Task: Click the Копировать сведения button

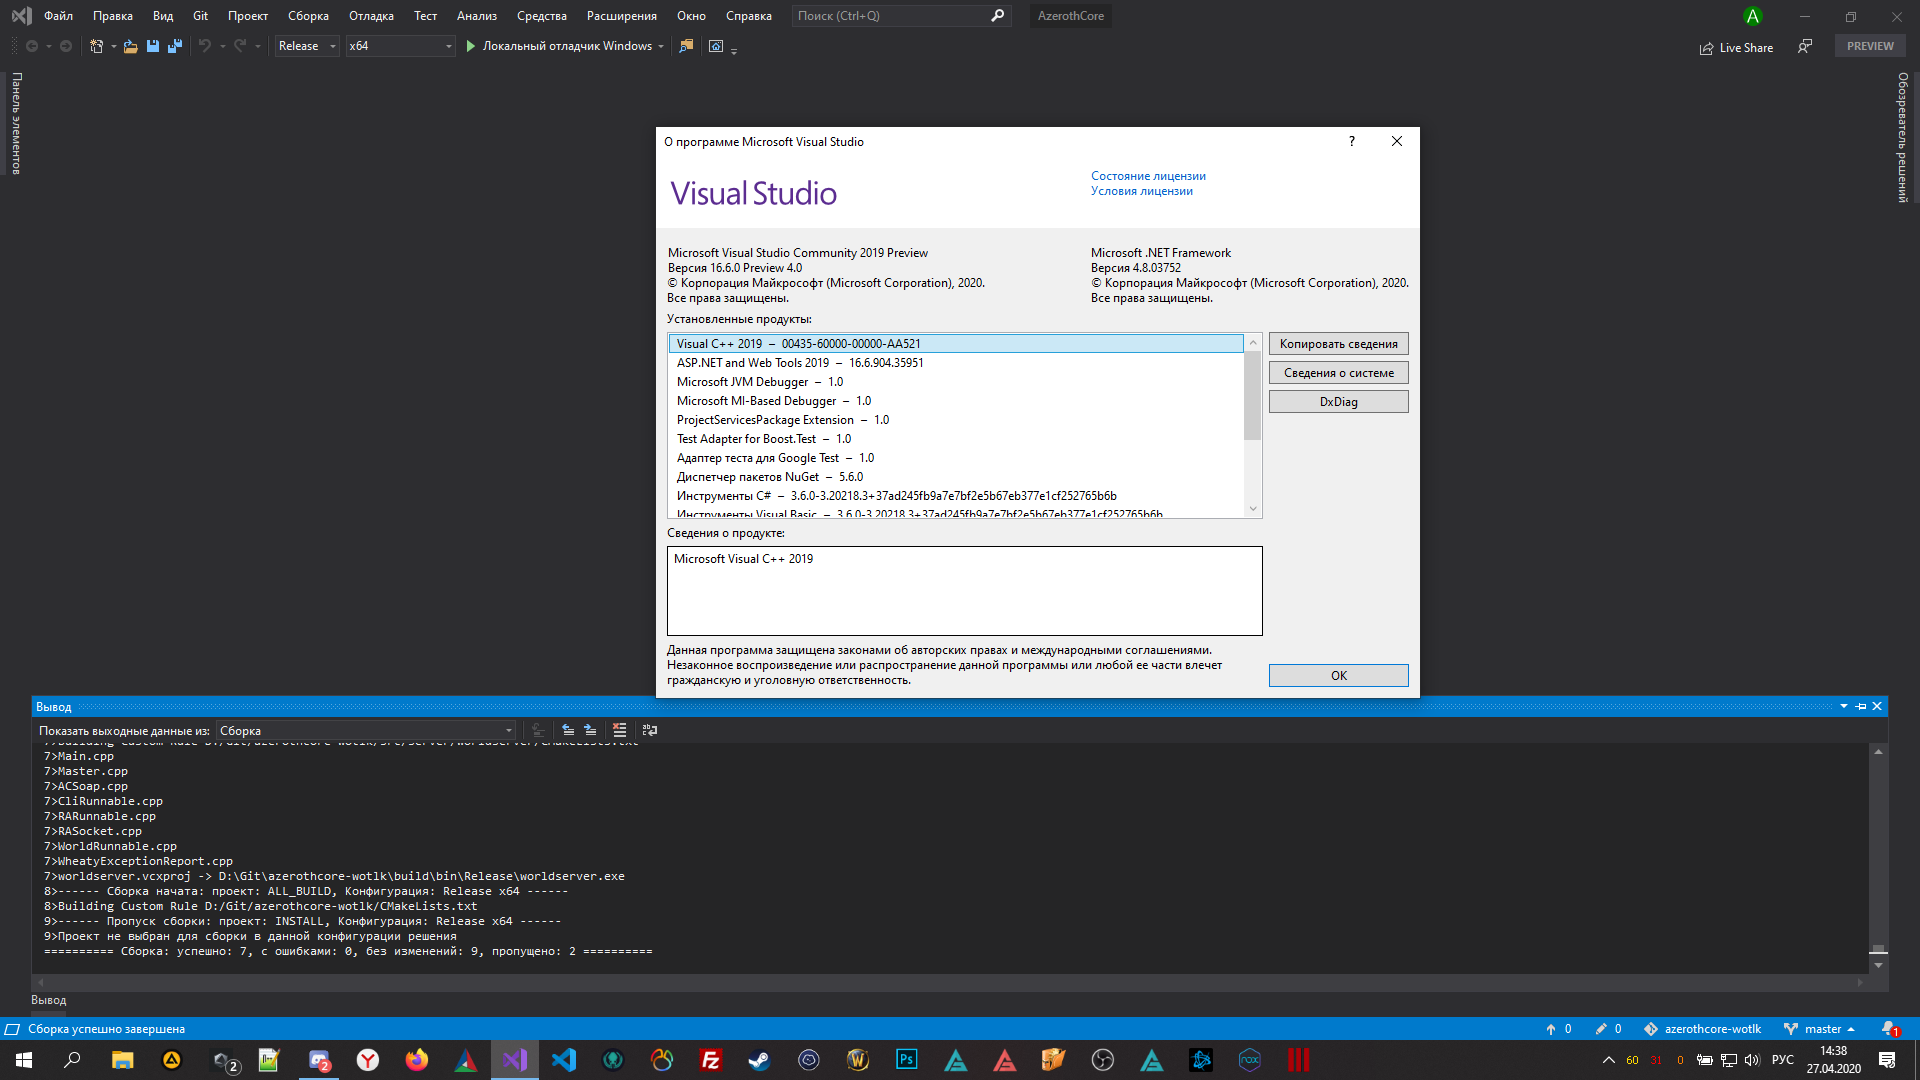Action: point(1338,344)
